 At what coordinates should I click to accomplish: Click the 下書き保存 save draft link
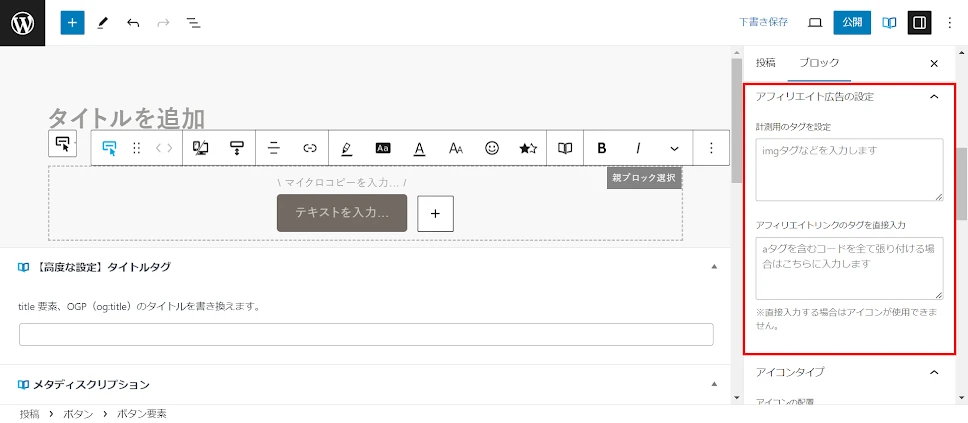pos(763,22)
